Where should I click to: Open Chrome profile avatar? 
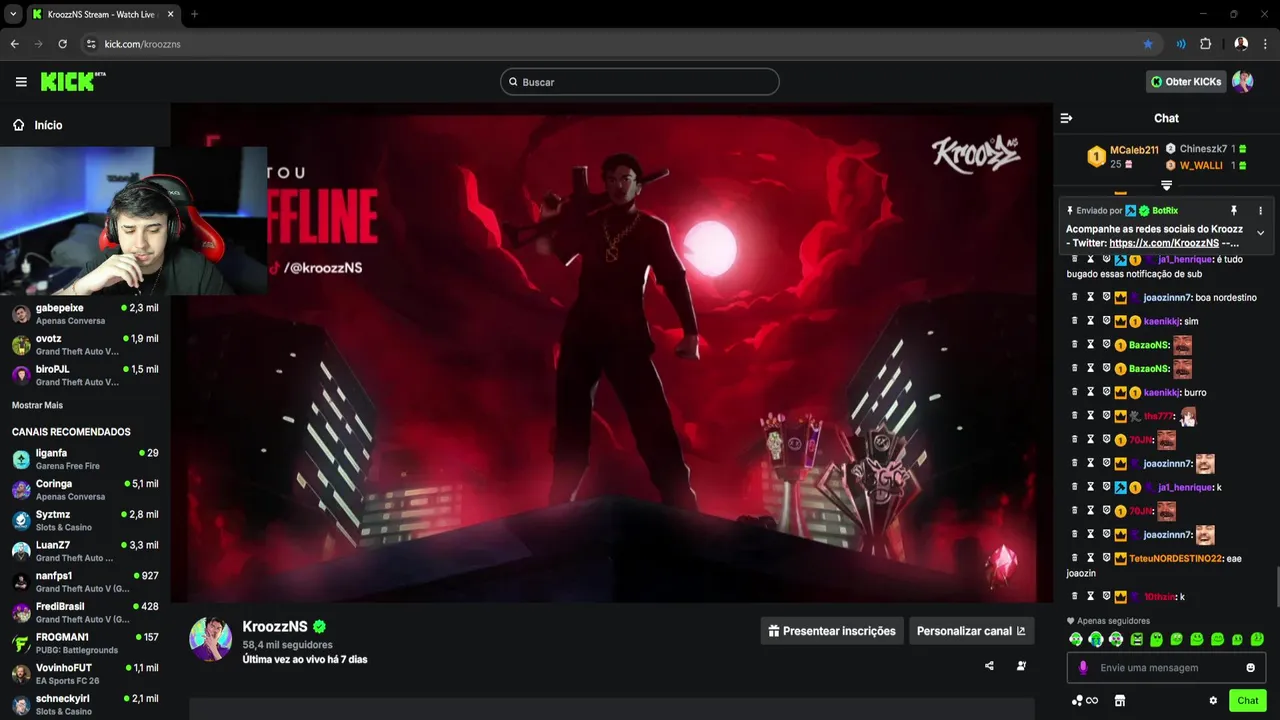1241,44
